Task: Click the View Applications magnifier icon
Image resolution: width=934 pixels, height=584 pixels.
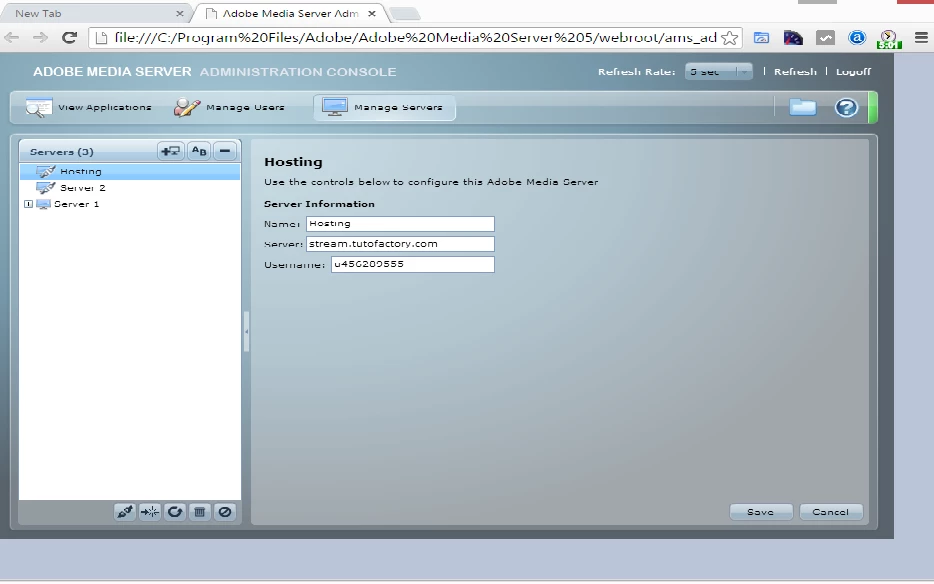Action: click(x=39, y=108)
